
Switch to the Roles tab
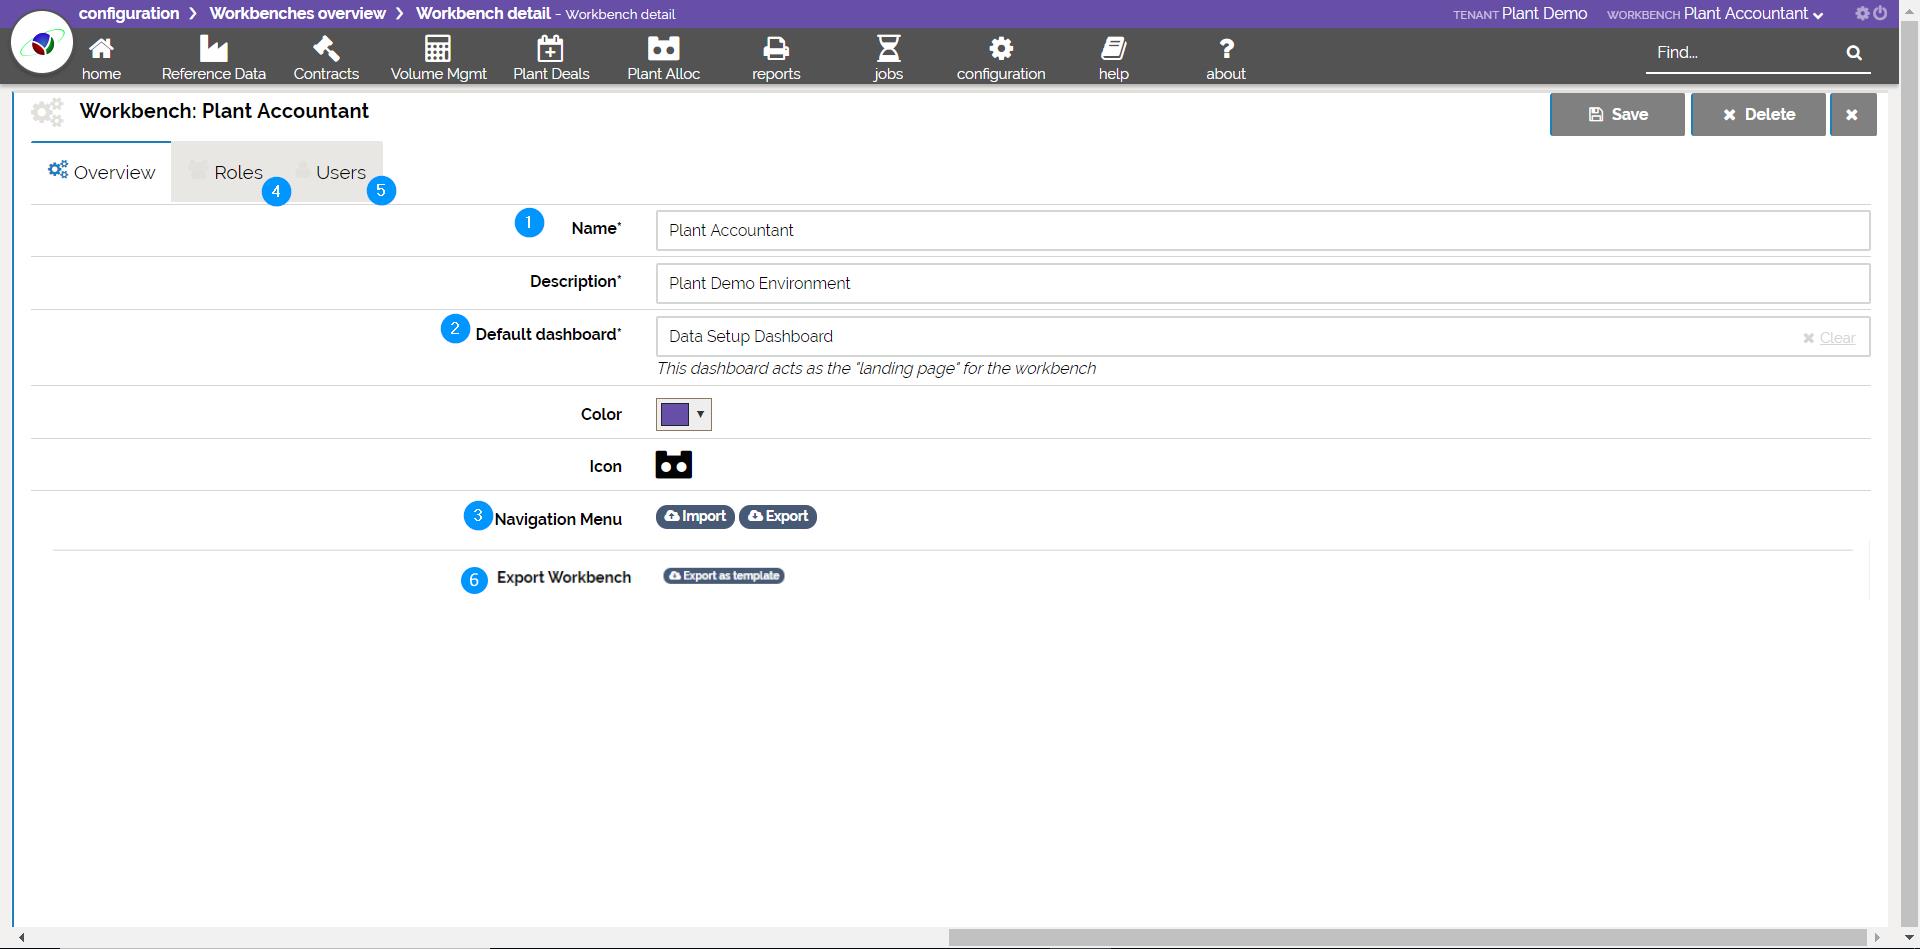pyautogui.click(x=237, y=172)
